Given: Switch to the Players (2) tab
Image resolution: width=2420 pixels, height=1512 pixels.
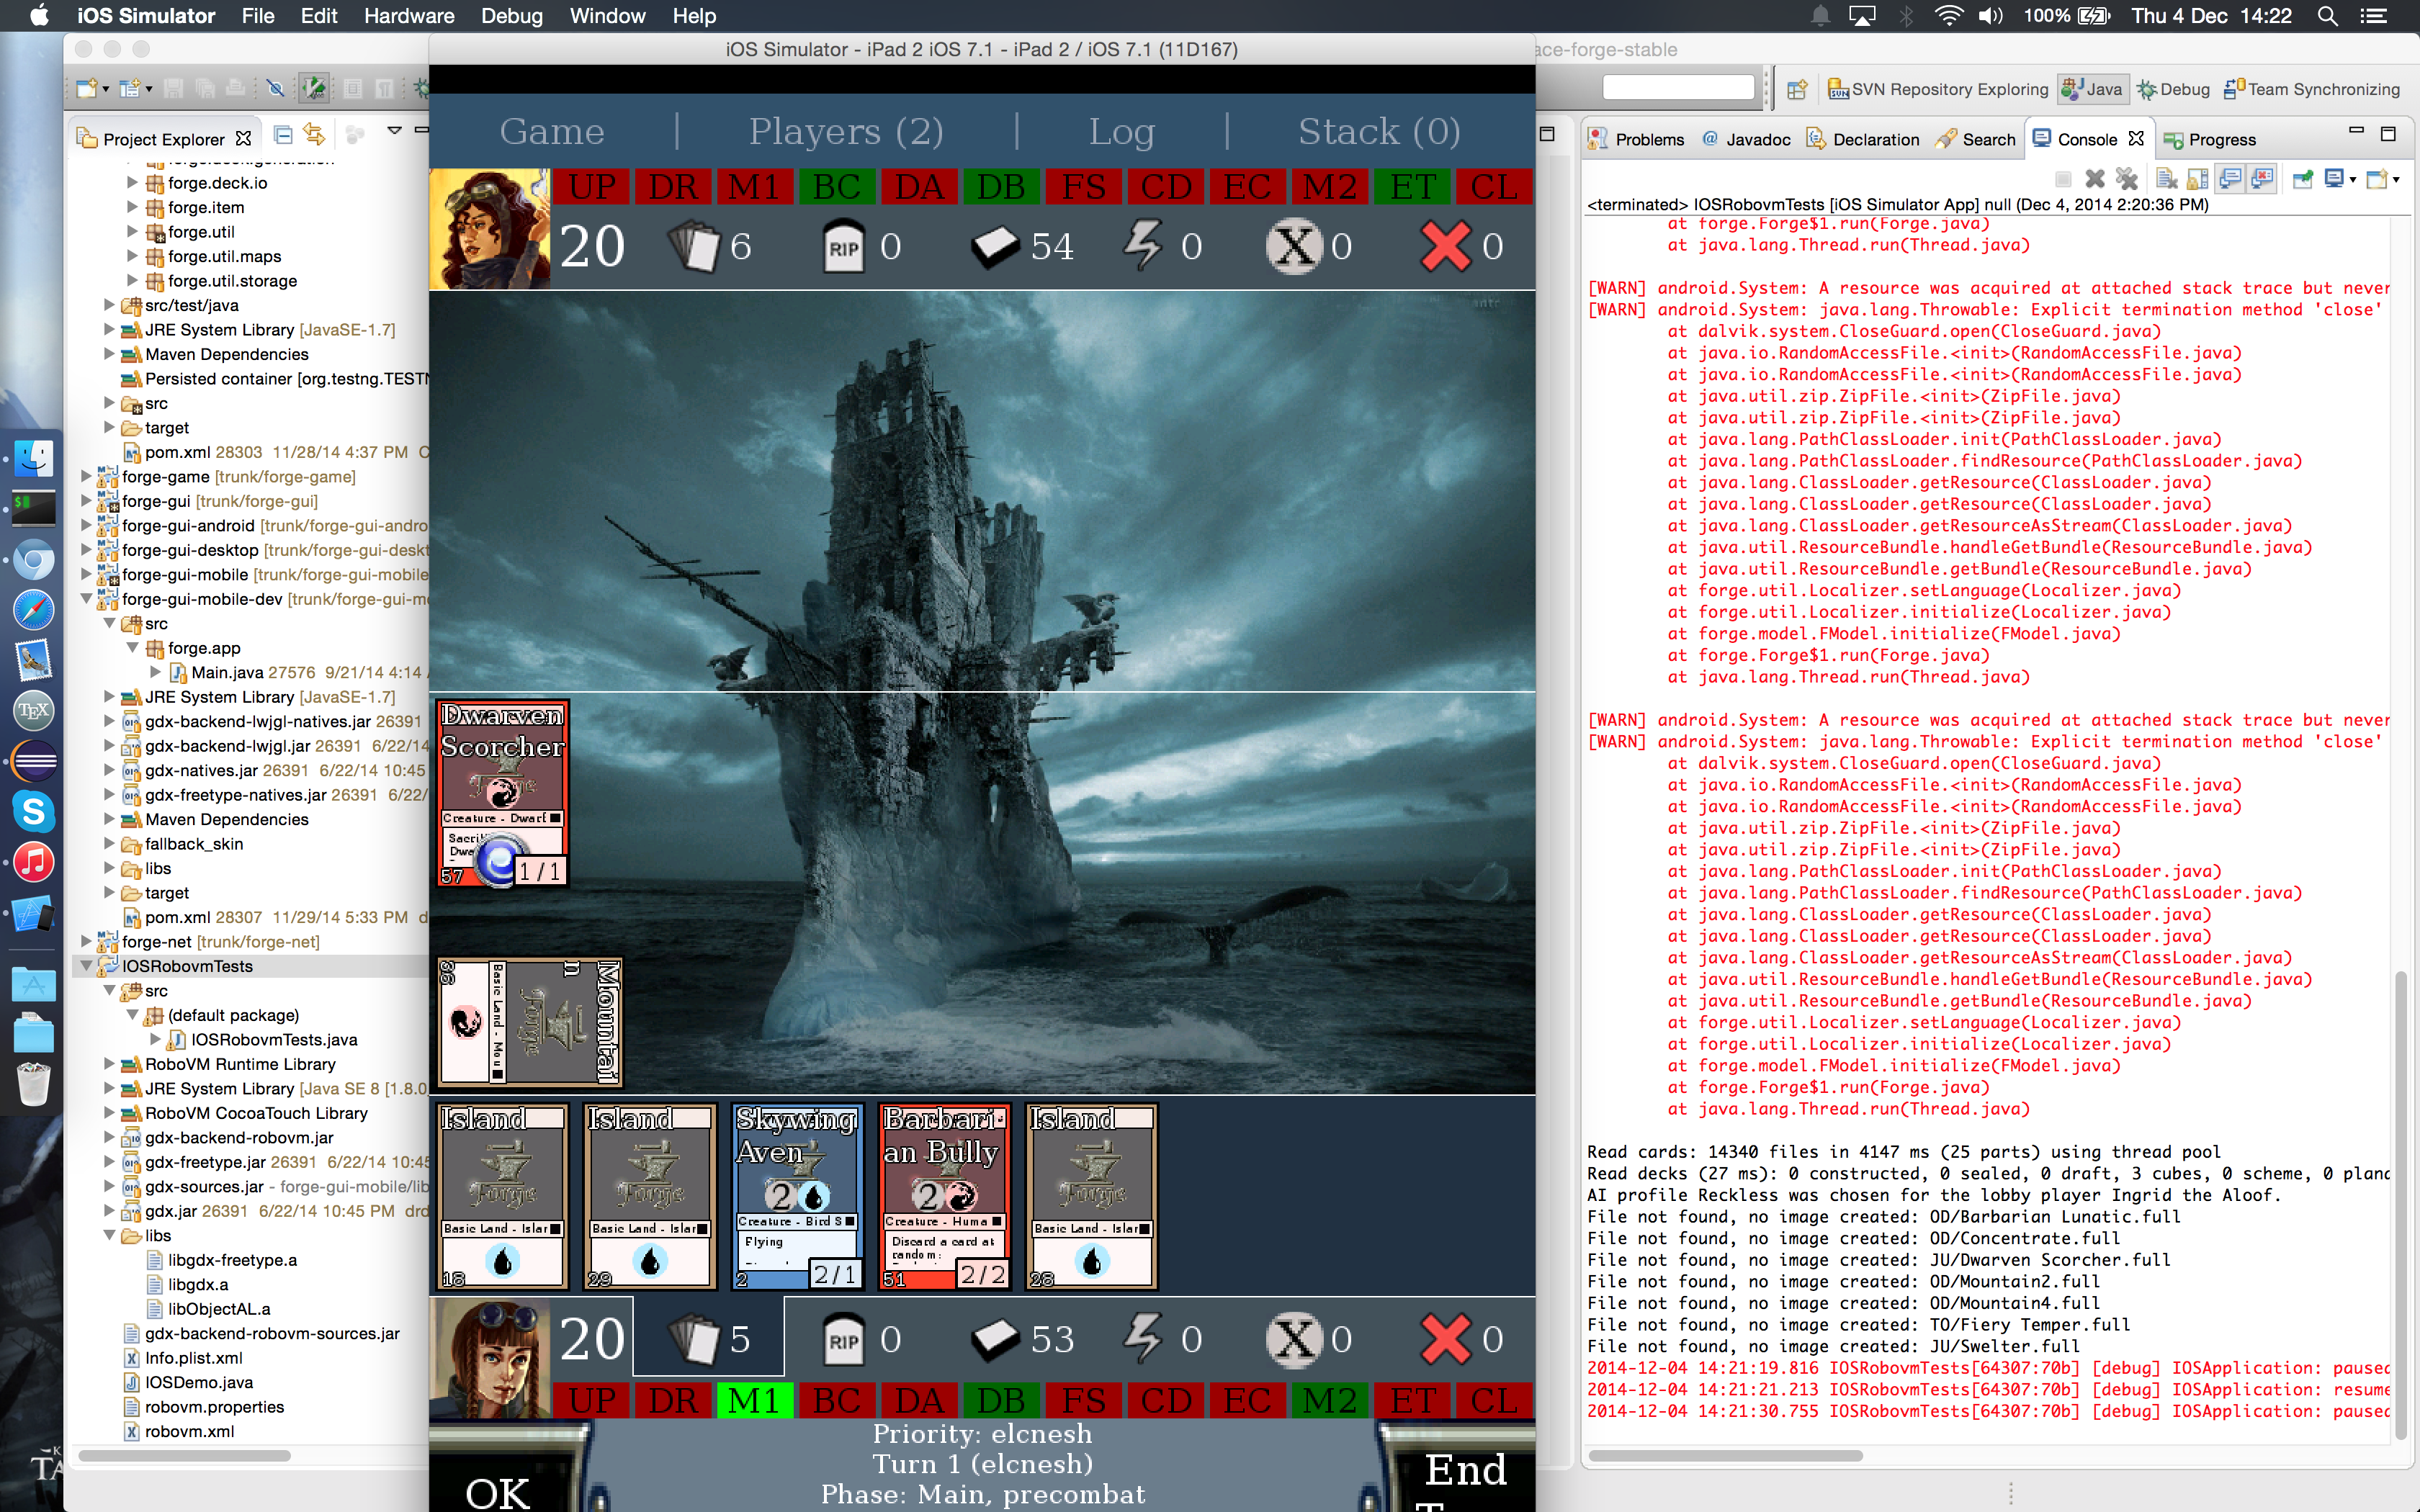Looking at the screenshot, I should [846, 132].
